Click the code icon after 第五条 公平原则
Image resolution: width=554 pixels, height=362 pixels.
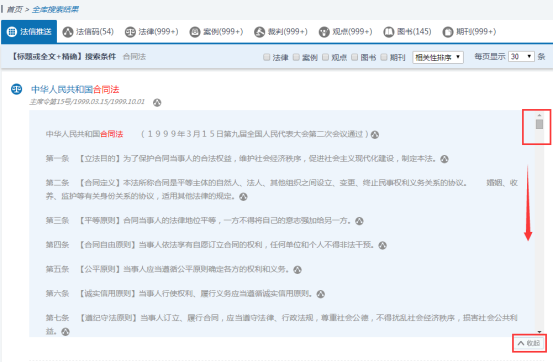[297, 270]
